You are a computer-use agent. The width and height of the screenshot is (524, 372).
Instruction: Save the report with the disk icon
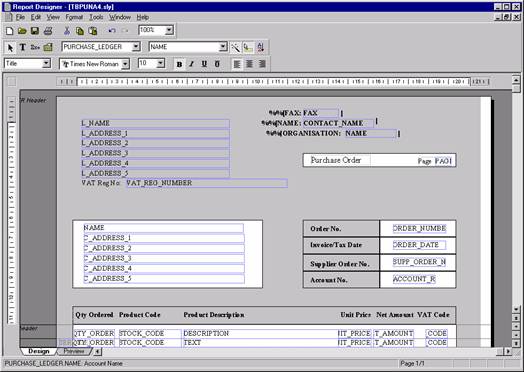(x=35, y=31)
